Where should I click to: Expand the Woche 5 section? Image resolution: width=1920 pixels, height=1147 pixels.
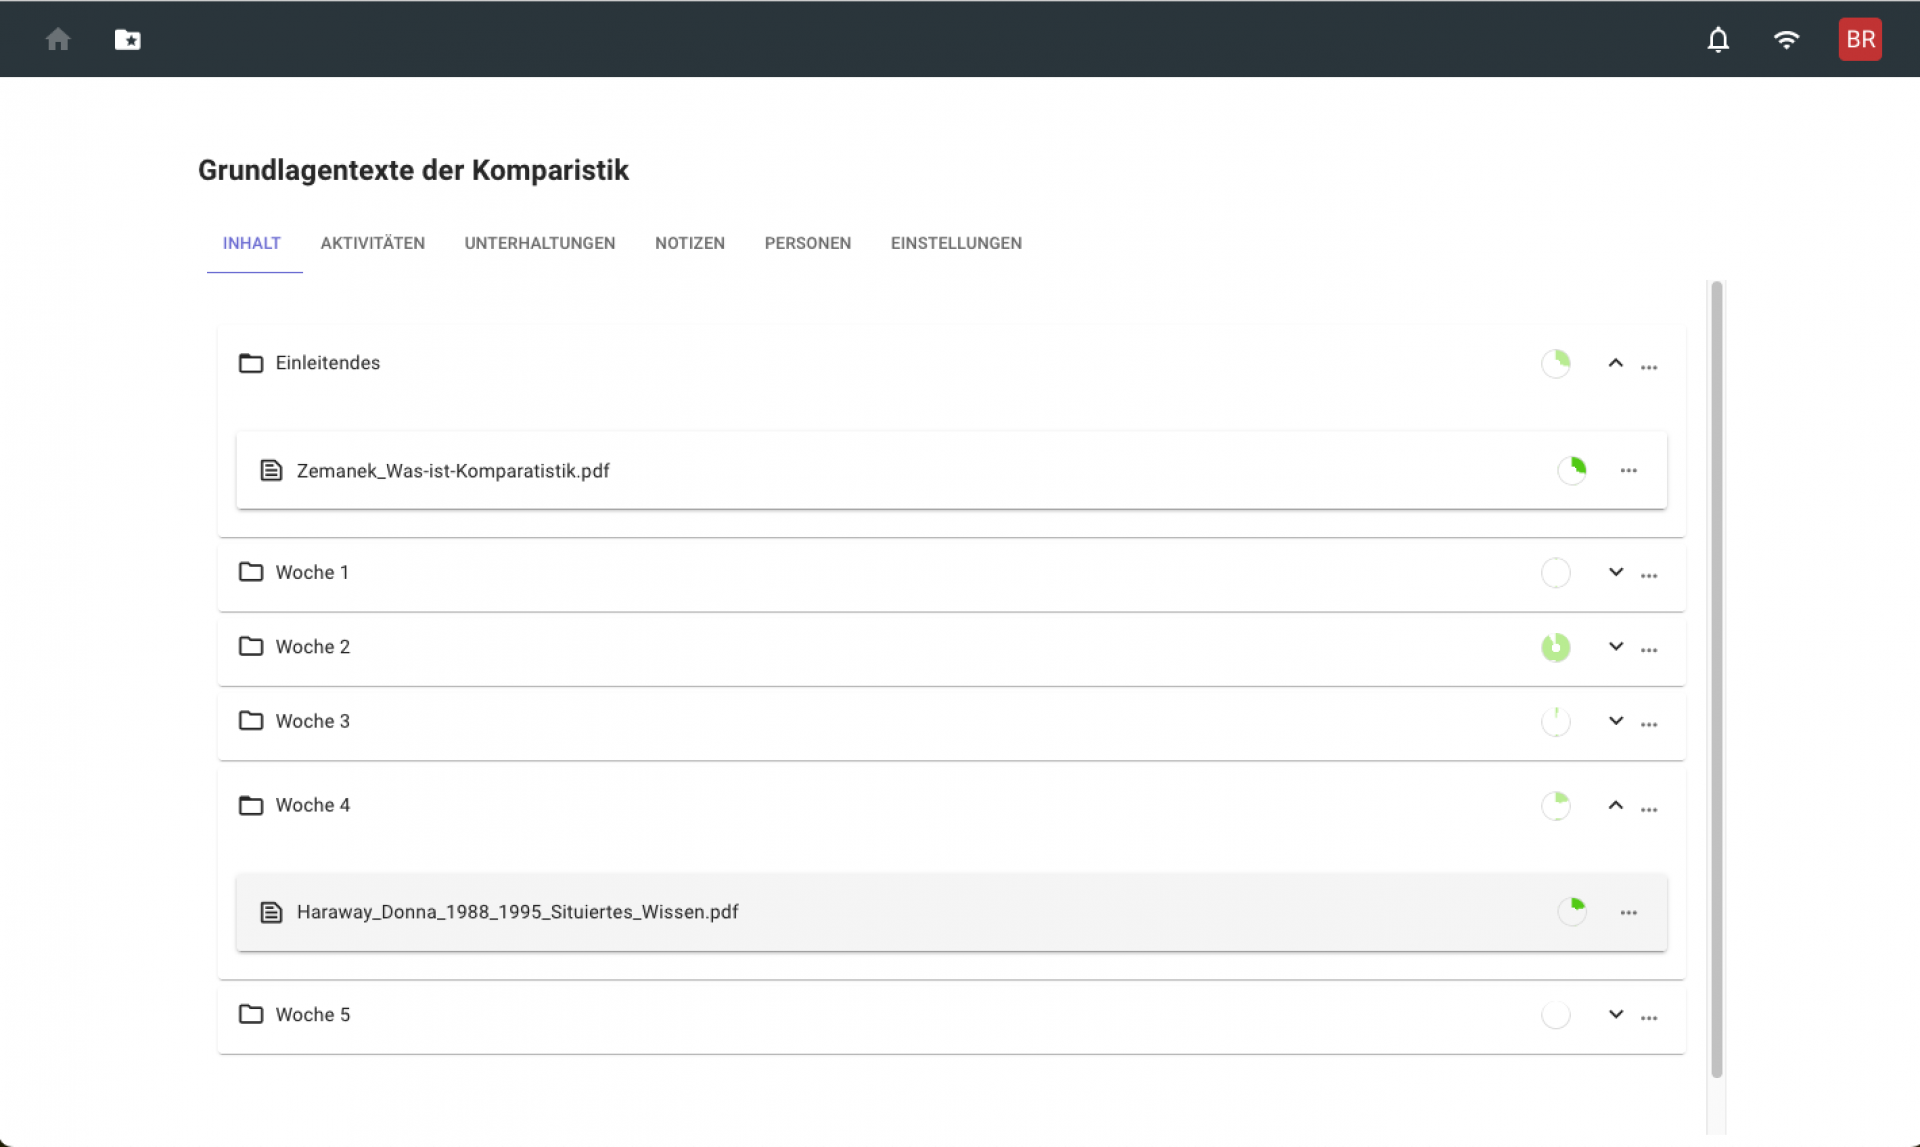(x=1616, y=1014)
